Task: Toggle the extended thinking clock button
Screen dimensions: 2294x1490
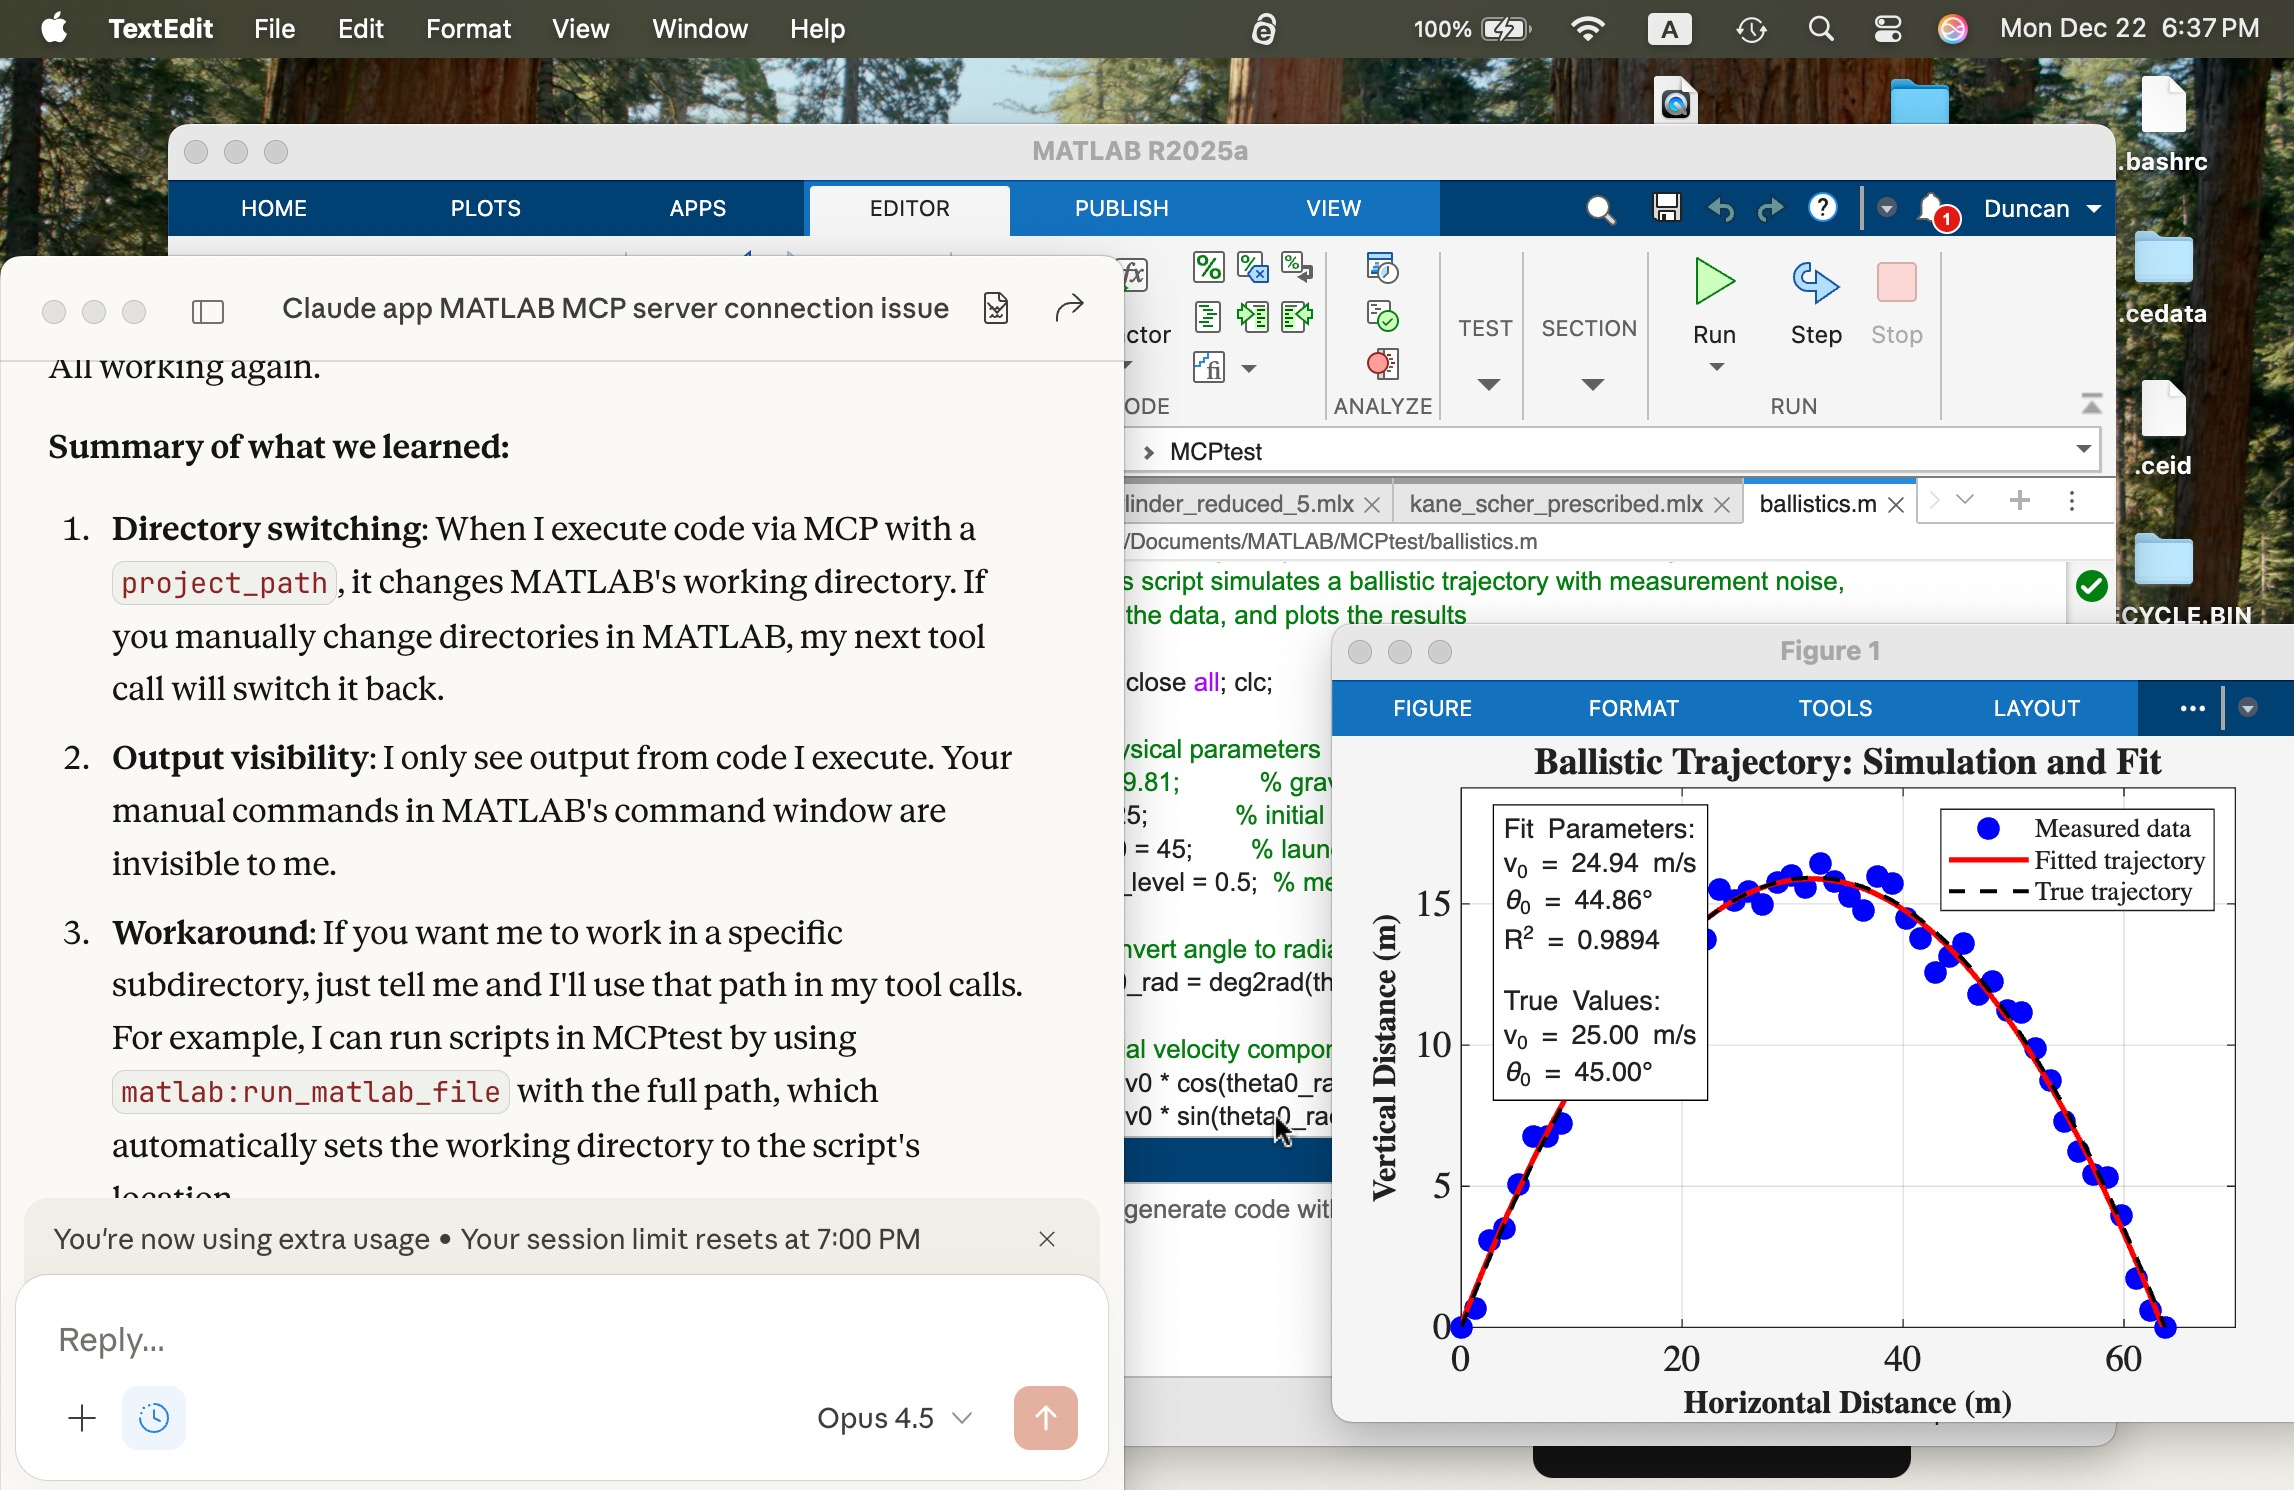Action: pos(153,1417)
